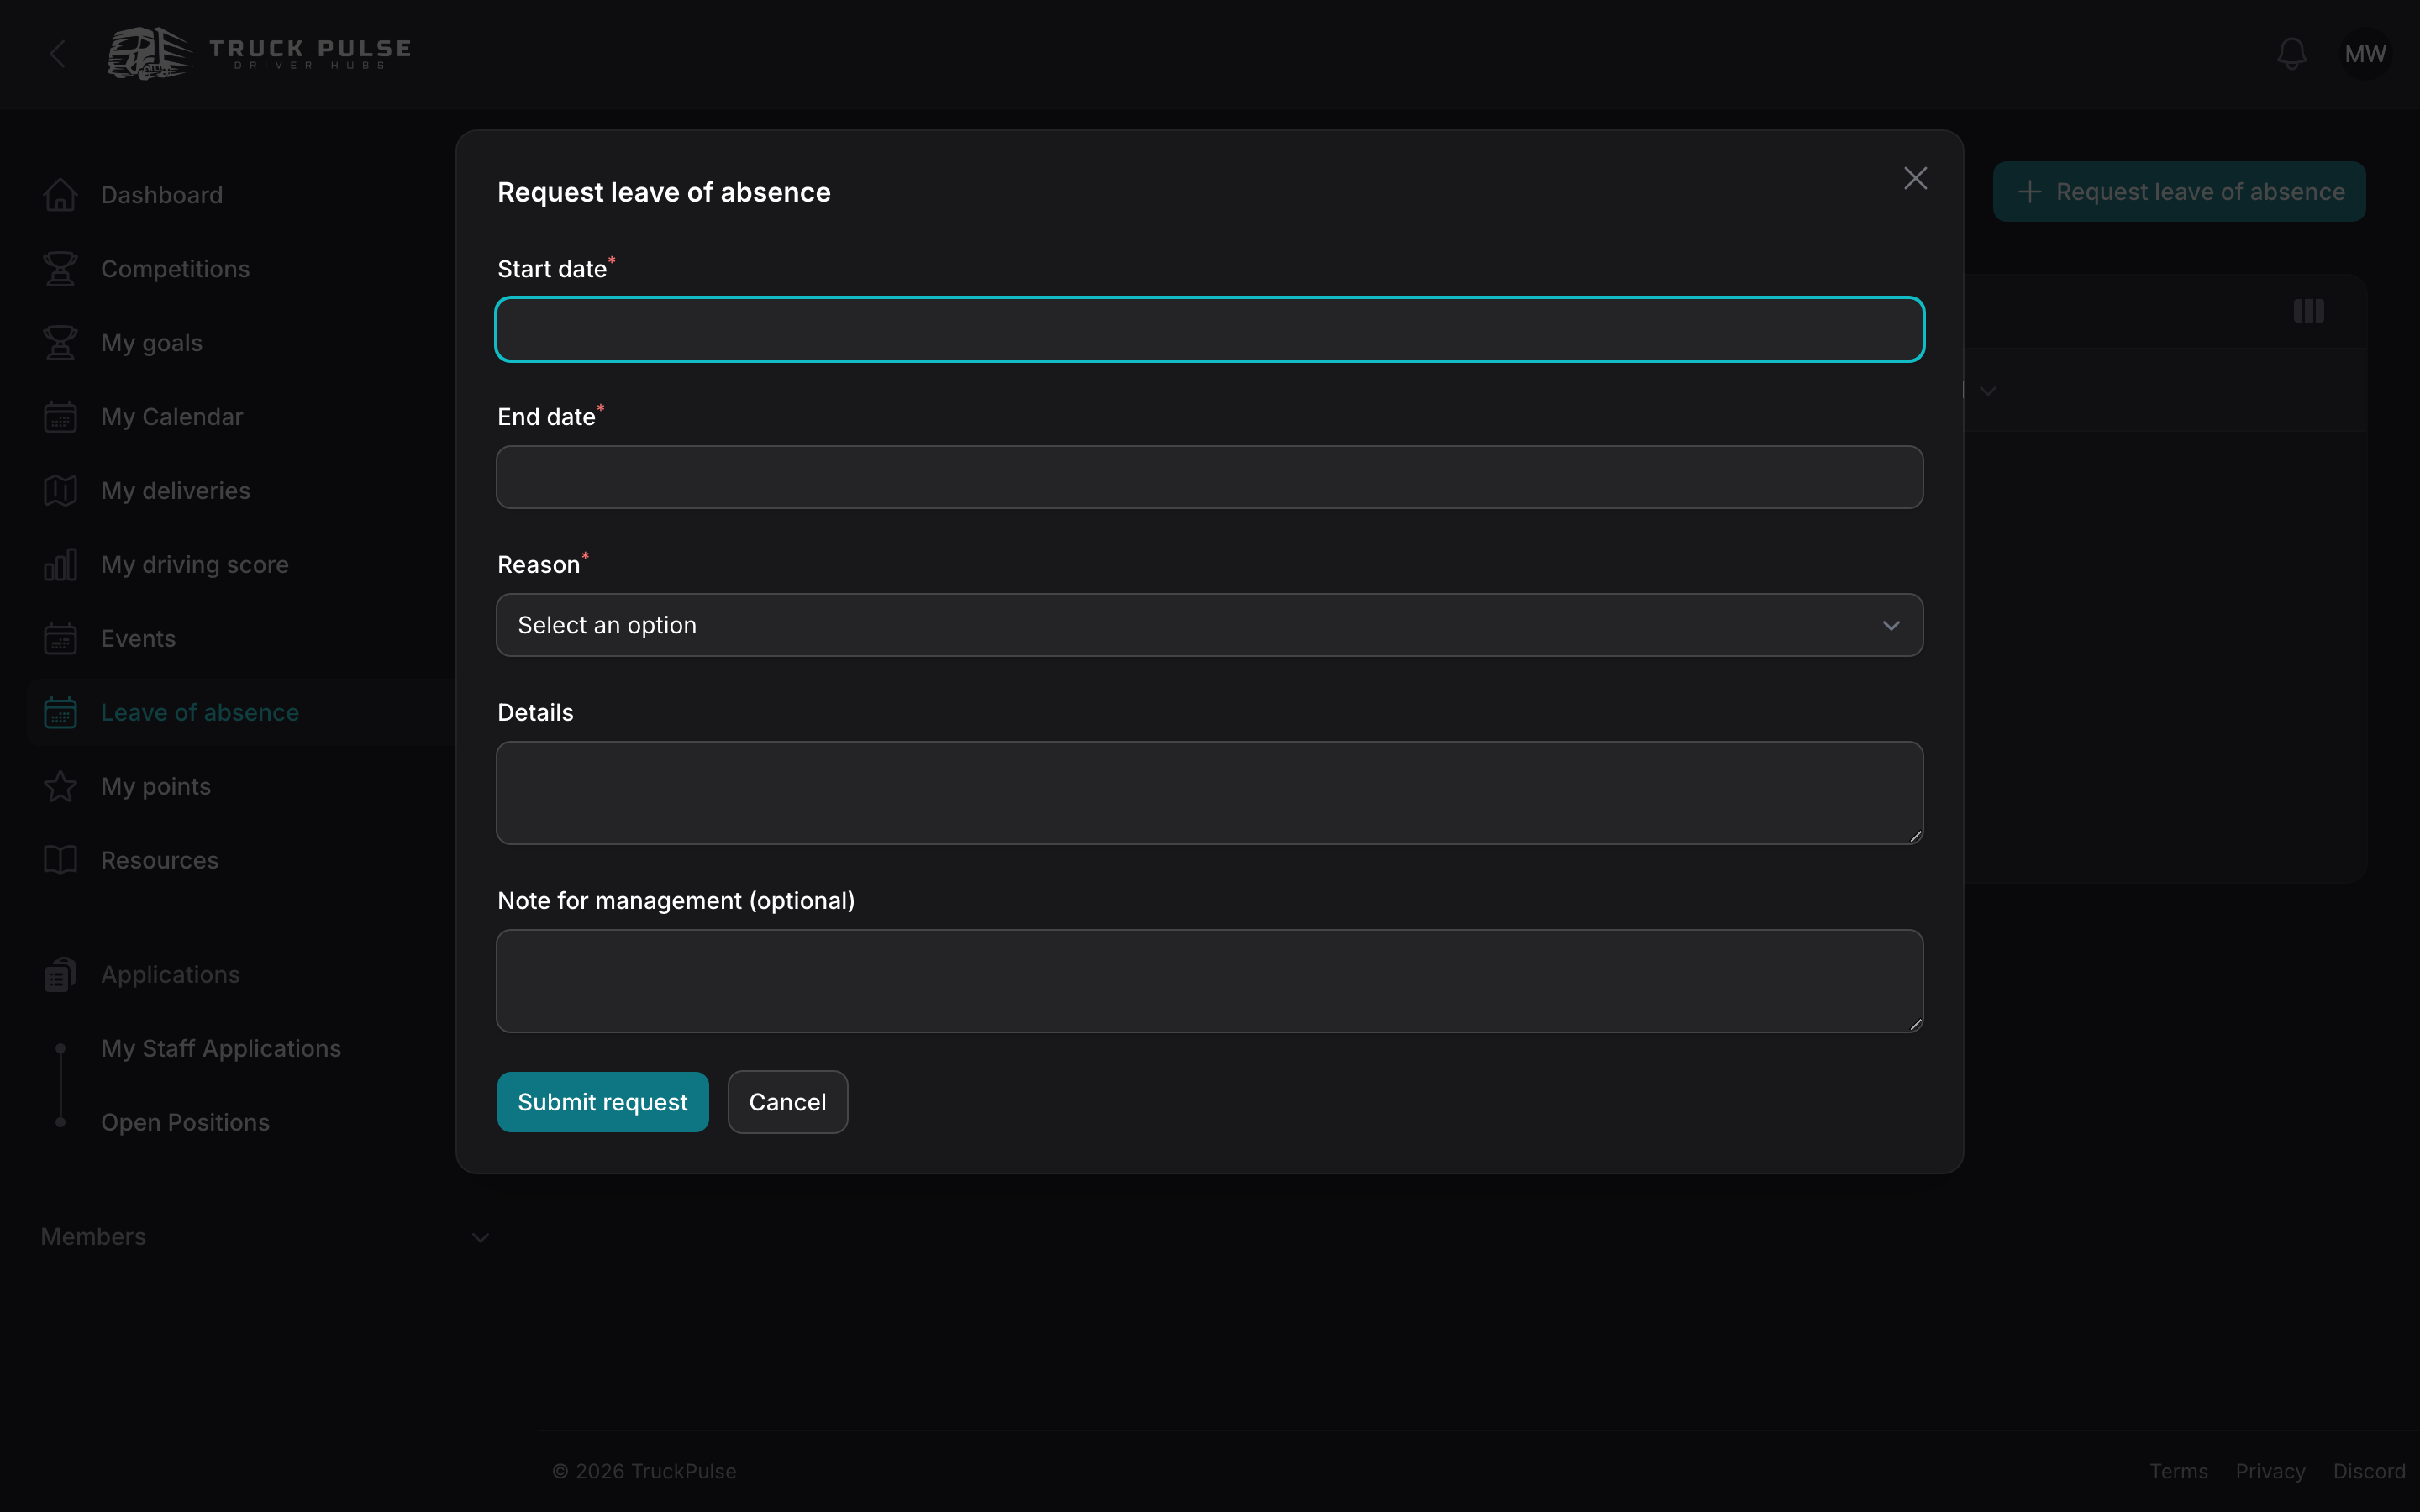The width and height of the screenshot is (2420, 1512).
Task: Click the My Calendar icon
Action: [60, 417]
